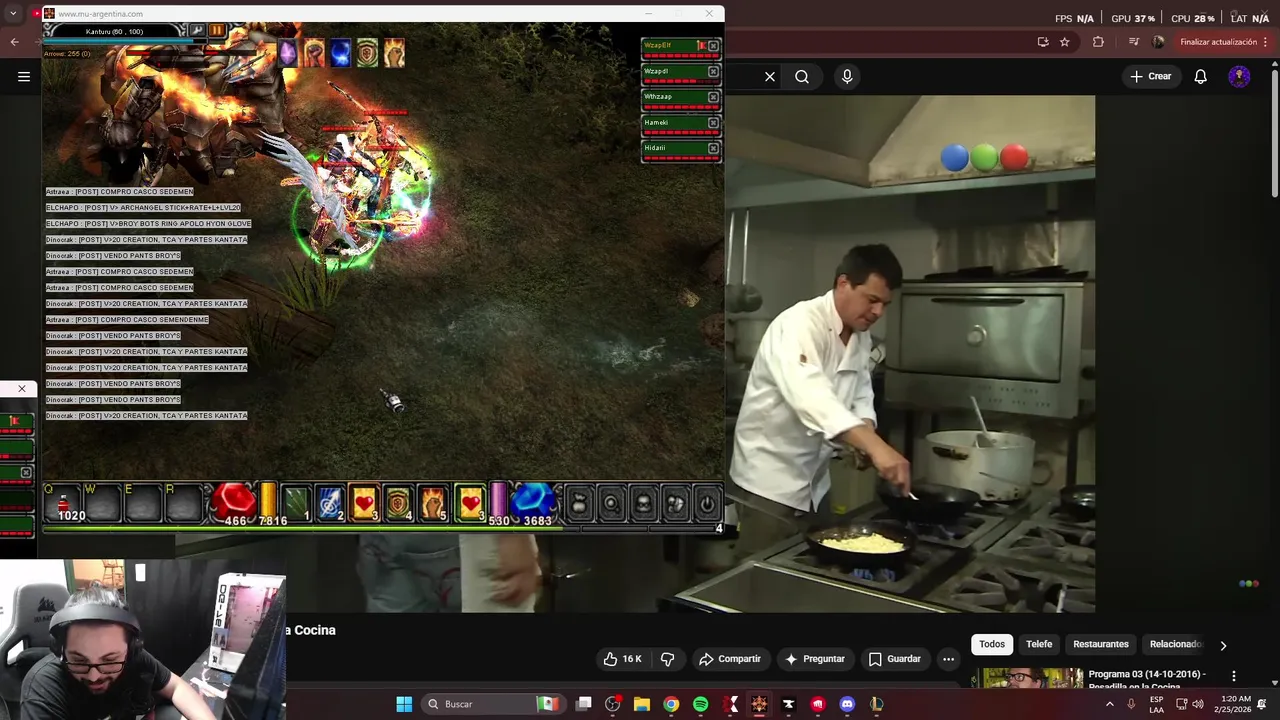
Task: Select the Todos filter chip
Action: [992, 644]
